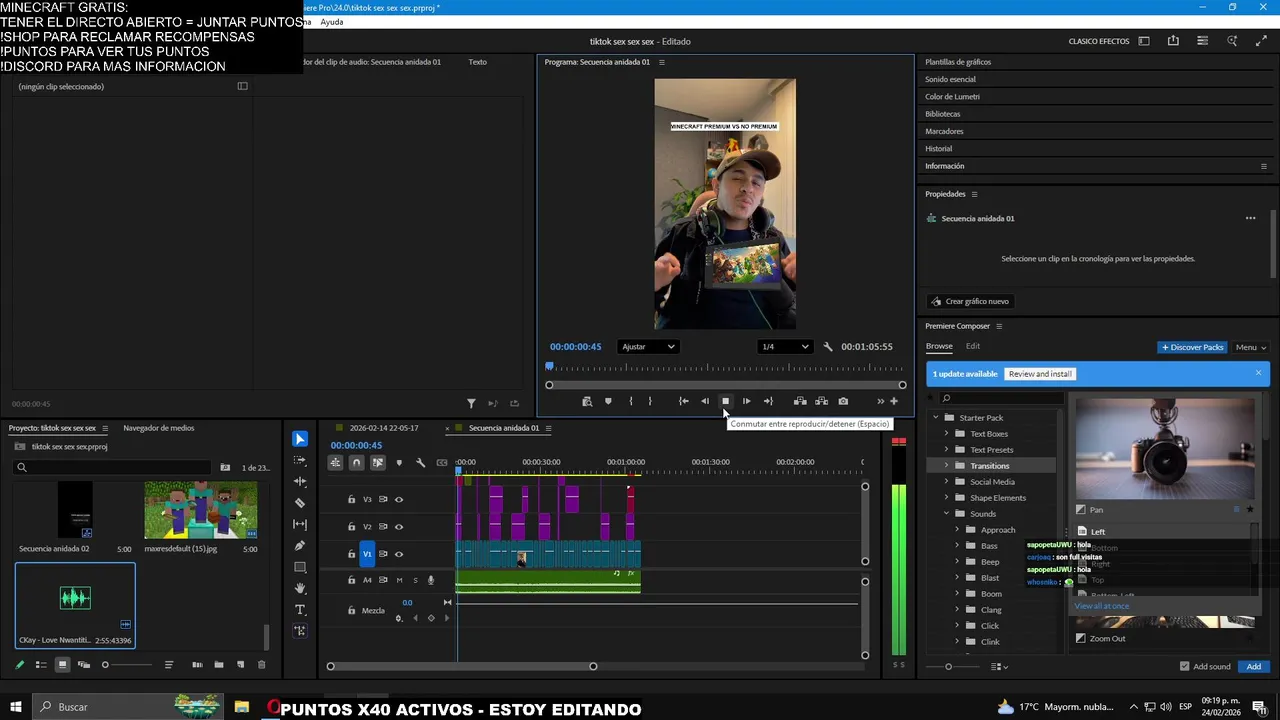Open Program monitor settings wrench
The width and height of the screenshot is (1280, 720).
click(828, 347)
